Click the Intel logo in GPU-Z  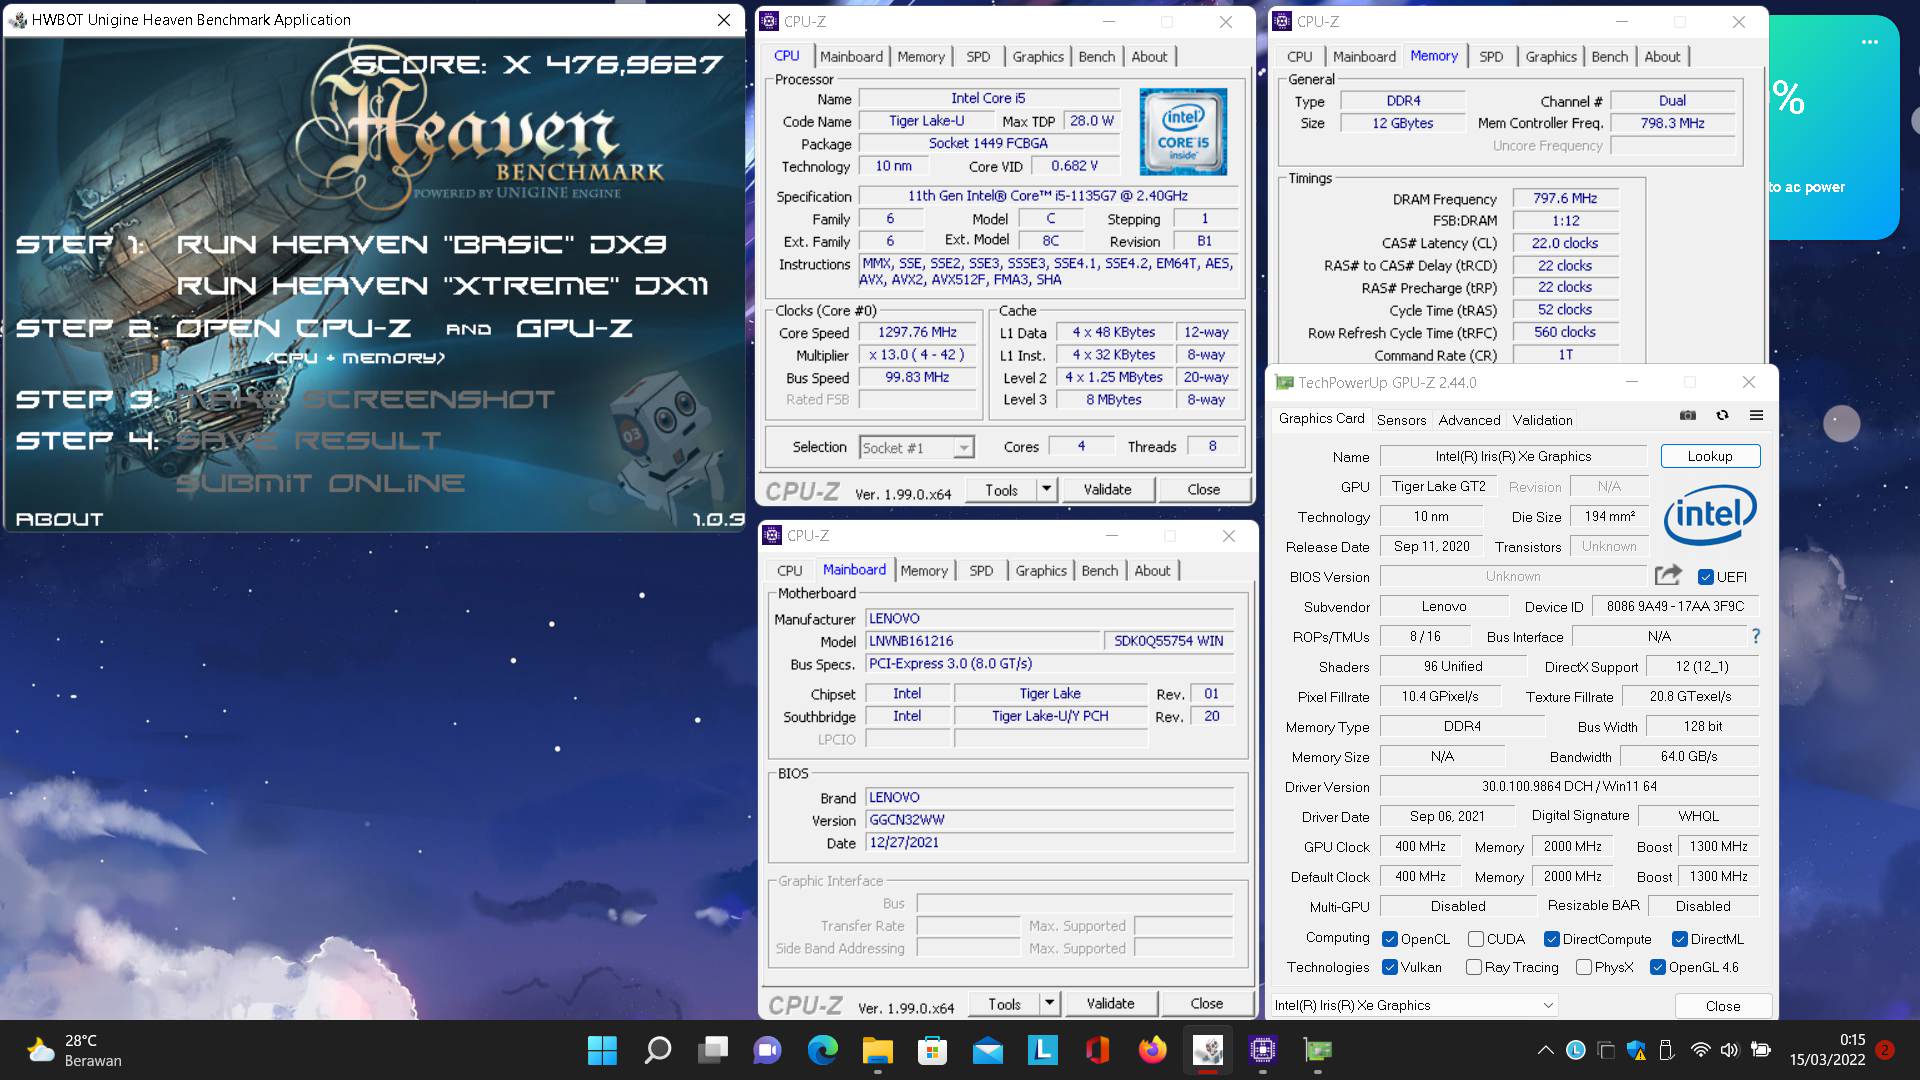(1710, 514)
